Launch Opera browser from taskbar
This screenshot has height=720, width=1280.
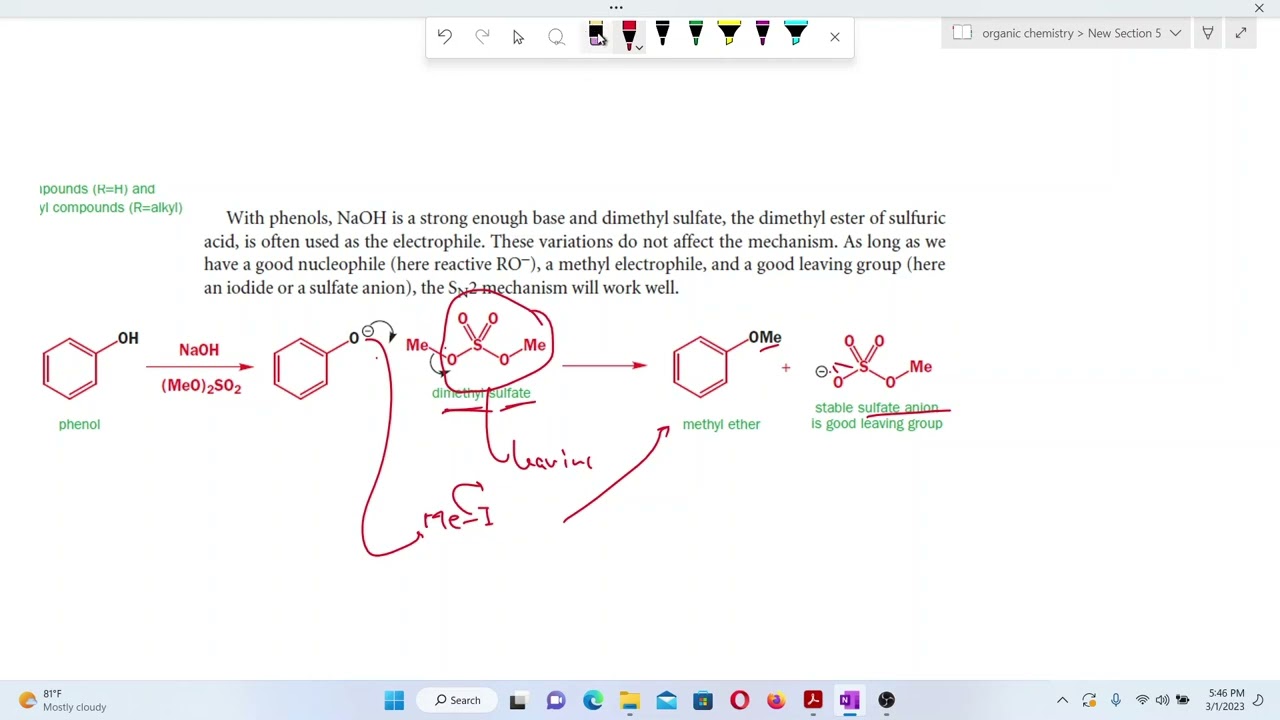(x=739, y=700)
